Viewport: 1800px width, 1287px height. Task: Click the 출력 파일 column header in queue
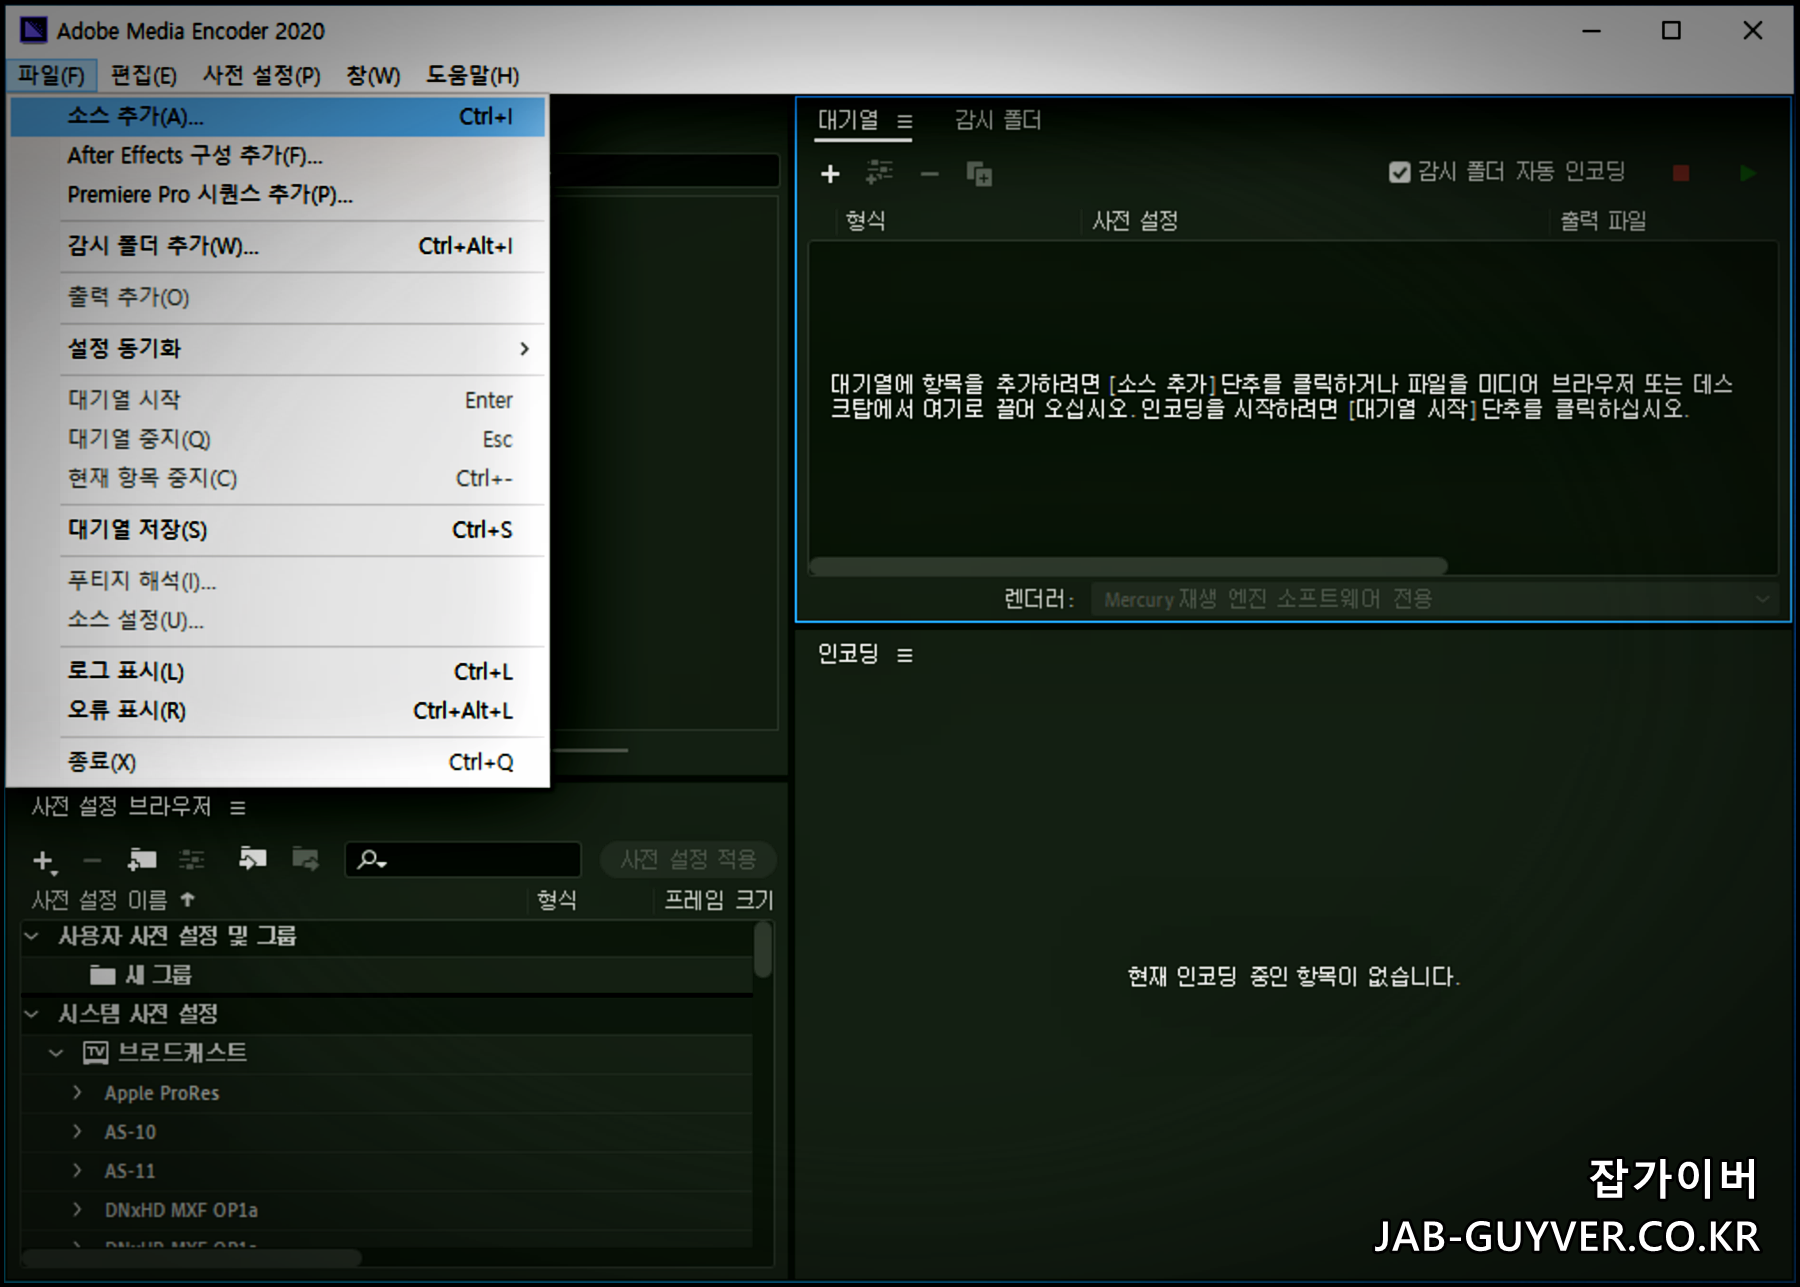(1604, 221)
